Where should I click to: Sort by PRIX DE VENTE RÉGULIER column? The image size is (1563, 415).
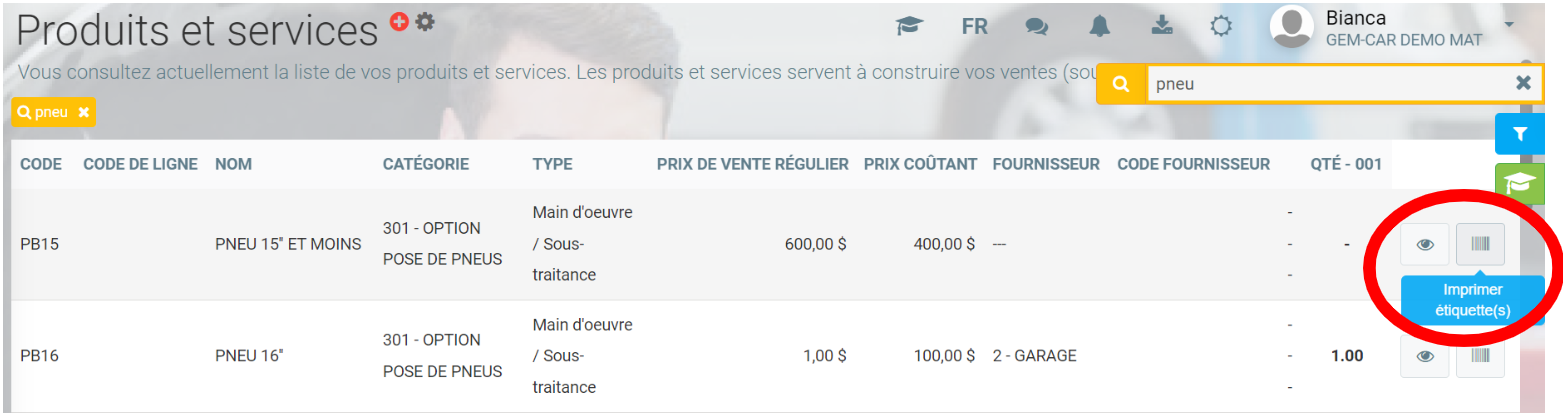[x=752, y=164]
